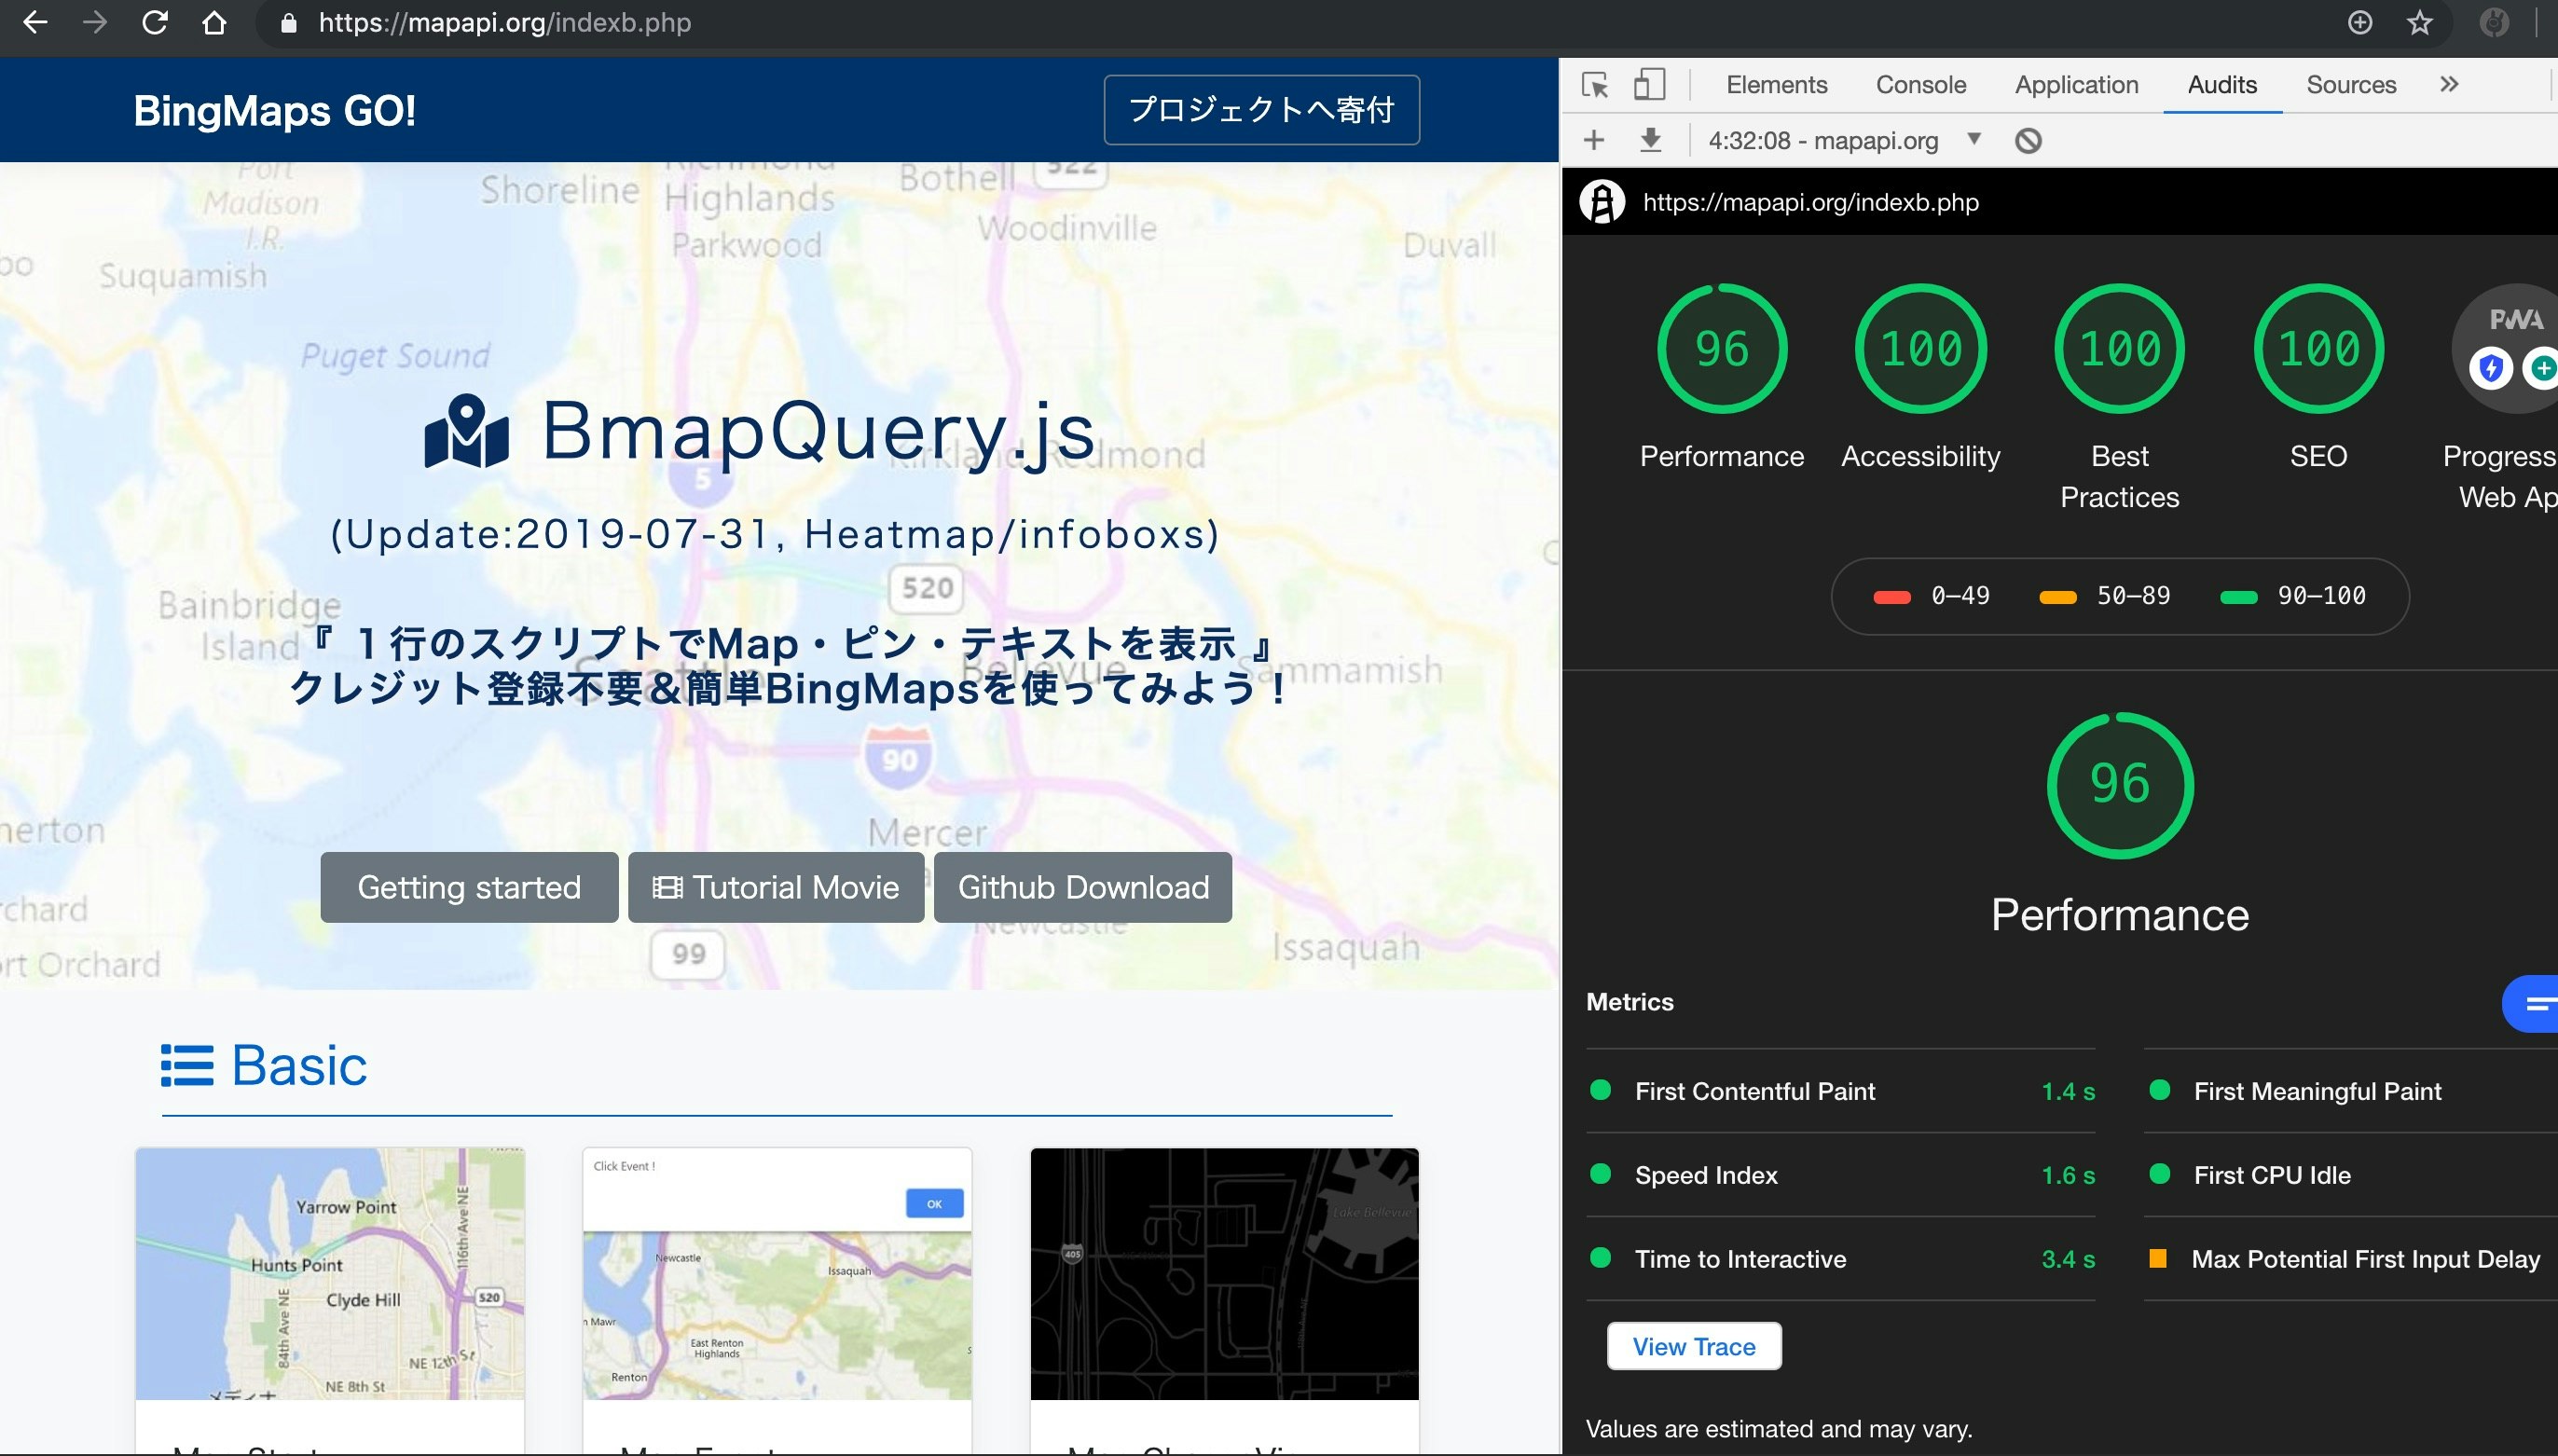Click the BingMaps GO! site title
The image size is (2558, 1456).
(x=275, y=110)
